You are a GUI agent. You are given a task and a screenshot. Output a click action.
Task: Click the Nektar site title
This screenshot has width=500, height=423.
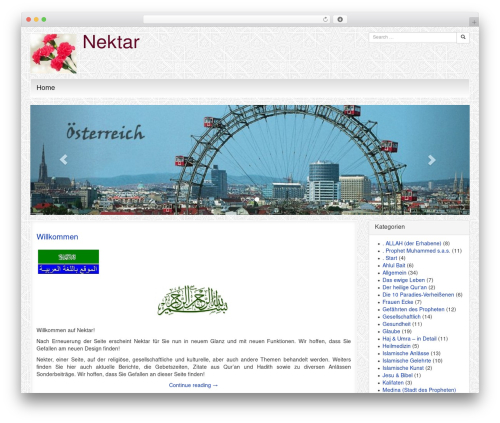tap(111, 42)
